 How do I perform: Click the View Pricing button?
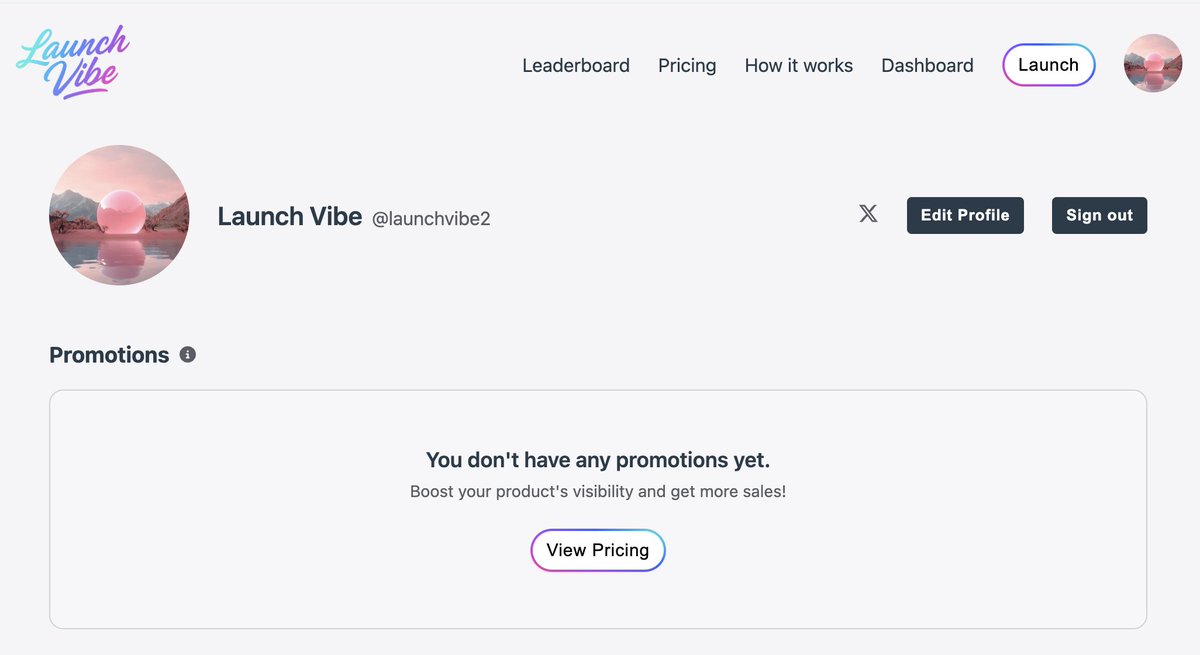[598, 550]
